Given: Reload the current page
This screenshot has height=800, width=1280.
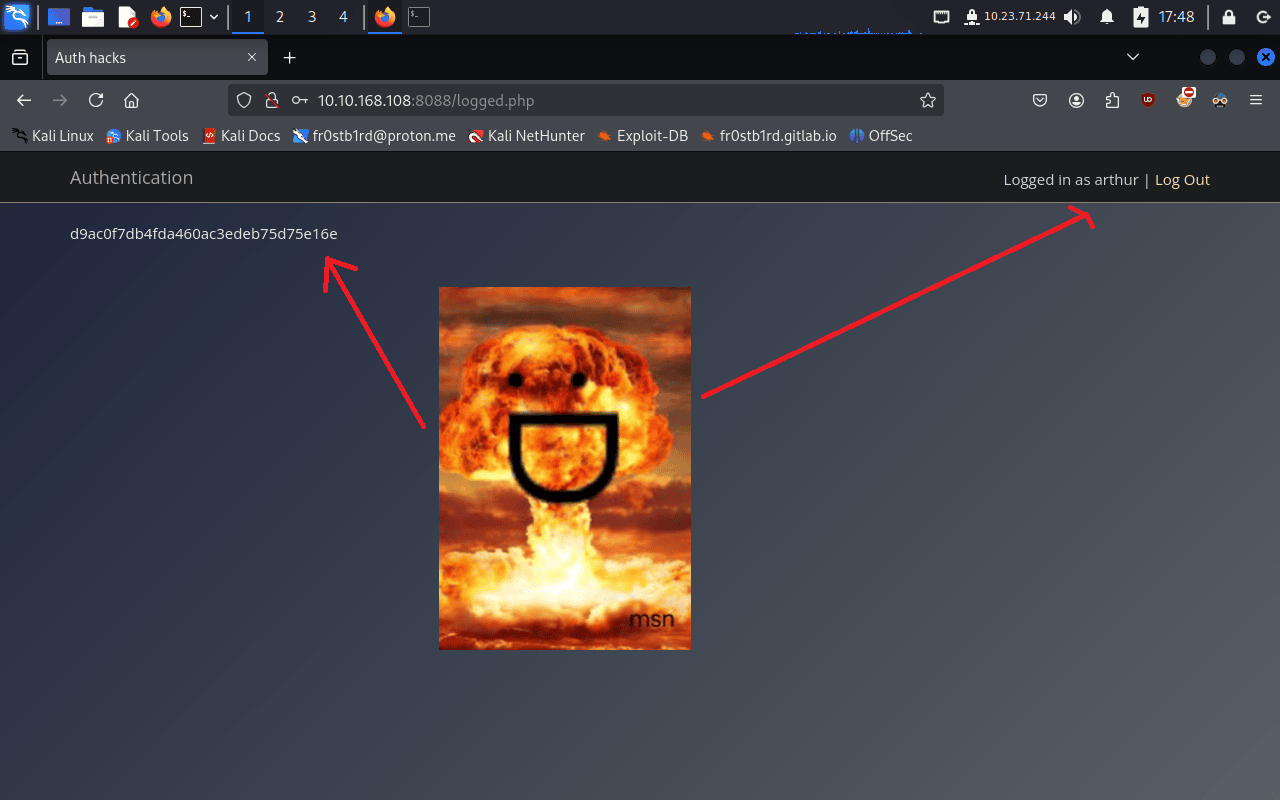Looking at the screenshot, I should (96, 100).
